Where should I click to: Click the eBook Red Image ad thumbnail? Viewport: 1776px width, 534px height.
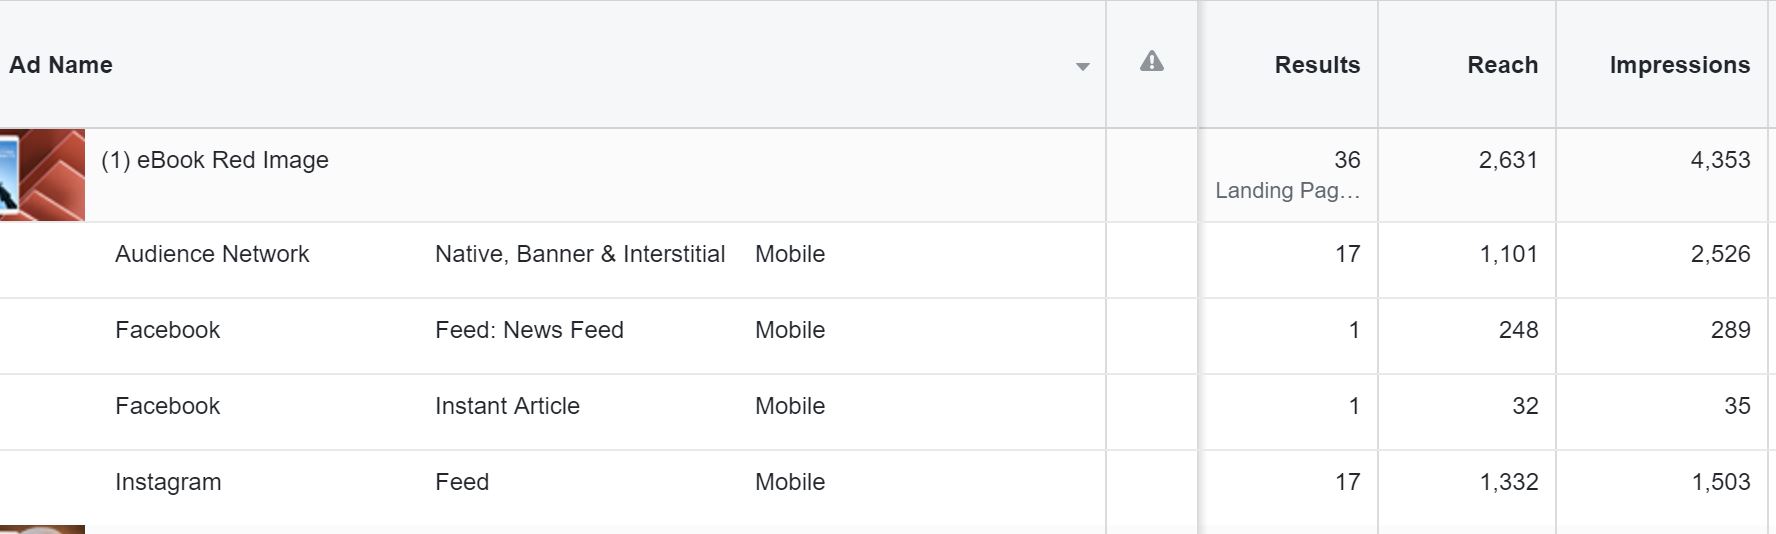point(42,175)
